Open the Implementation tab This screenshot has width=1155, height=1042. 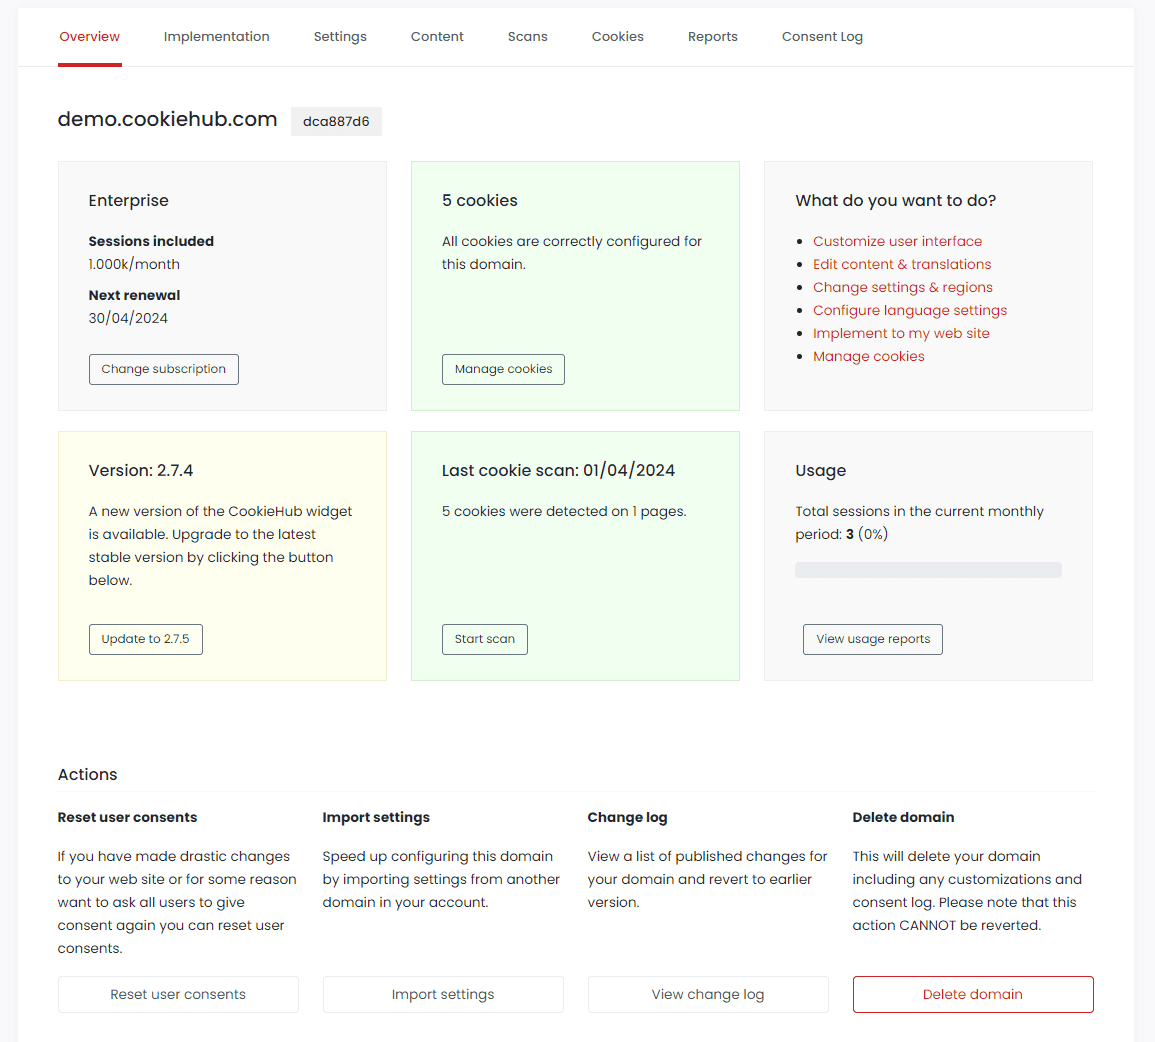click(x=216, y=37)
